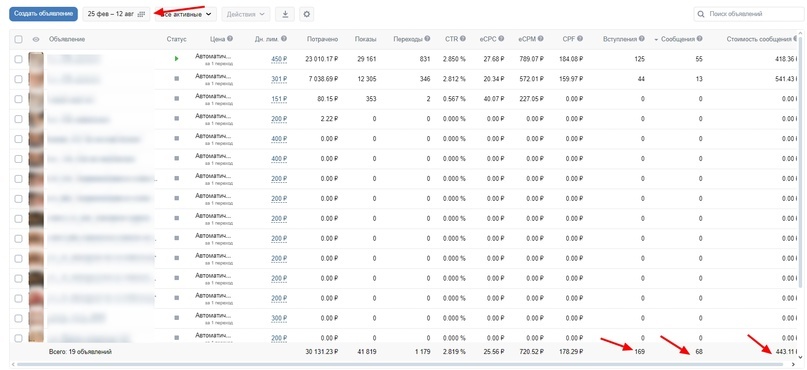Click the 450 ₽ daily limit link
This screenshot has width=807, height=370.
click(279, 59)
